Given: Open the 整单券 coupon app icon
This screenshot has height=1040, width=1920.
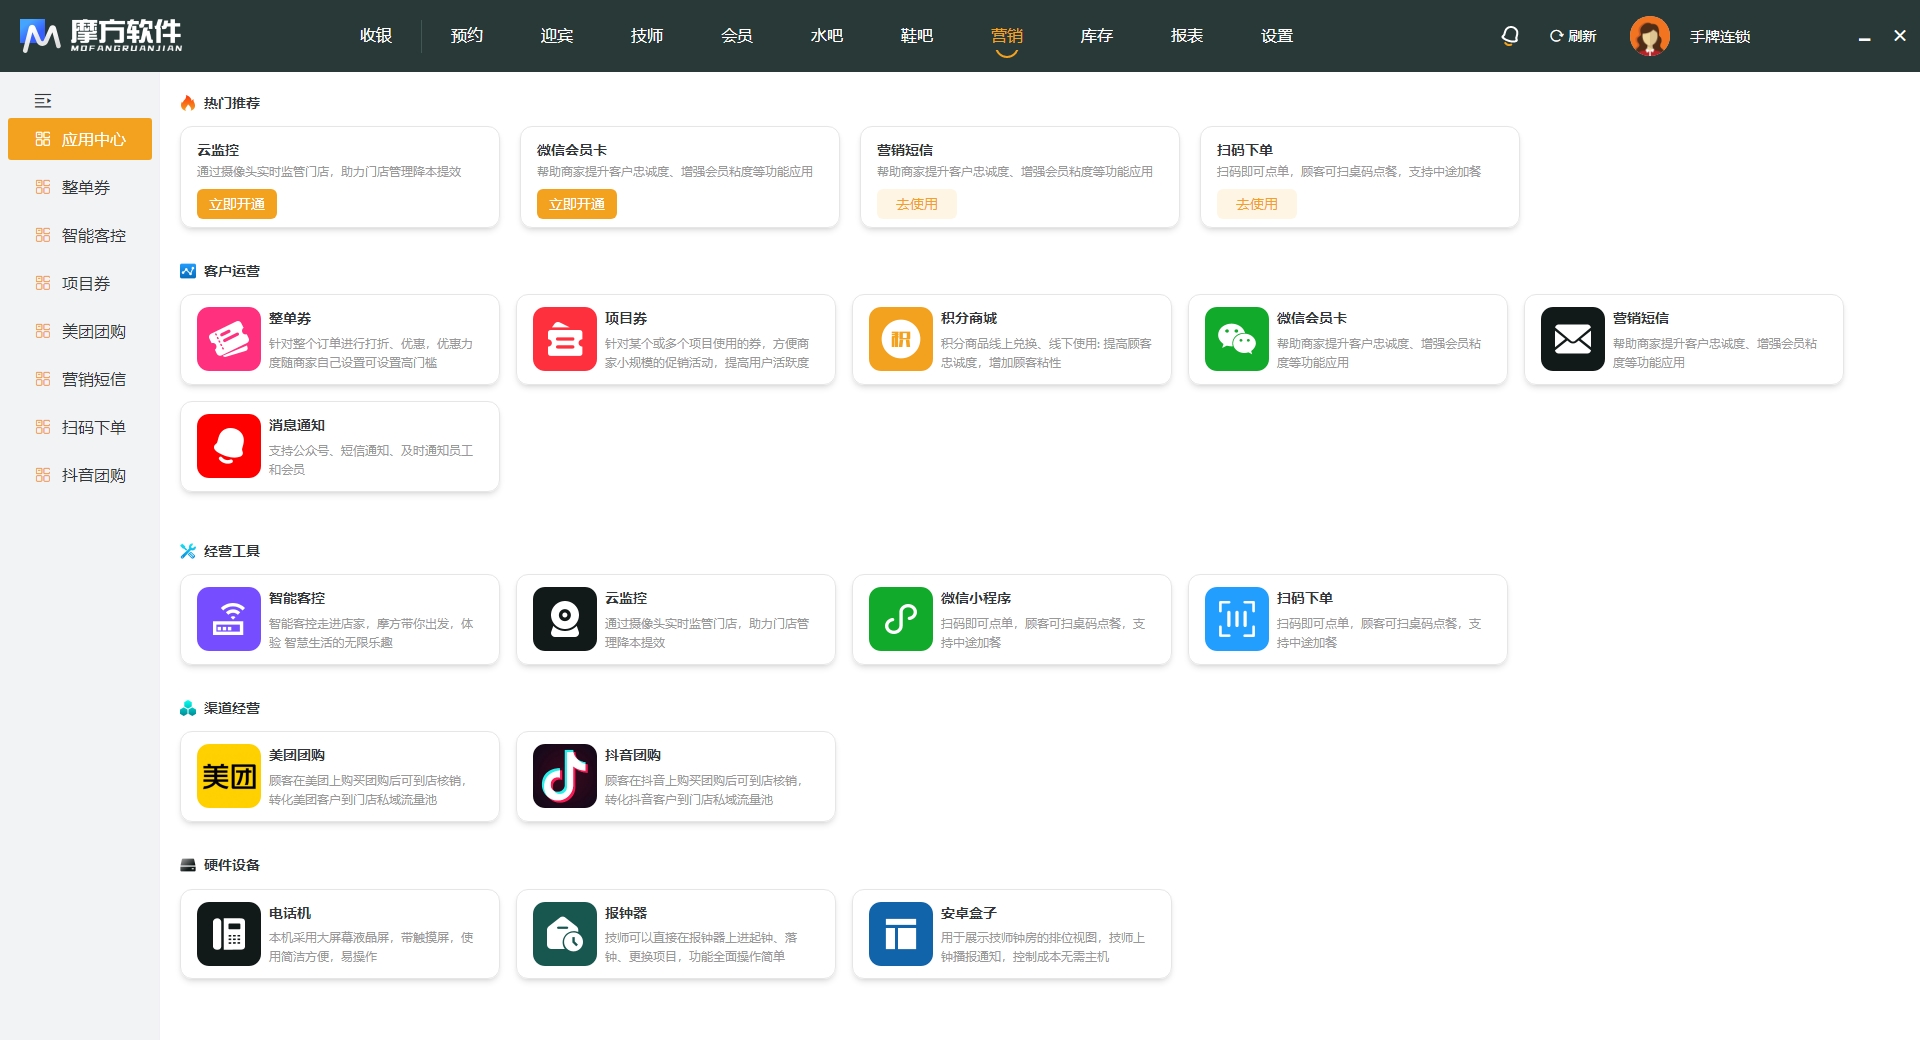Looking at the screenshot, I should pyautogui.click(x=228, y=339).
